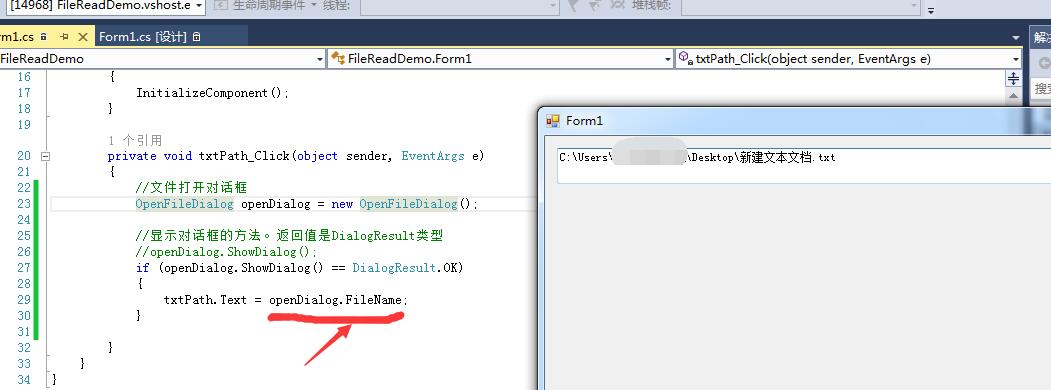This screenshot has height=390, width=1051.
Task: Expand the FileReadDemo.Form1 class dropdown
Action: [500, 59]
